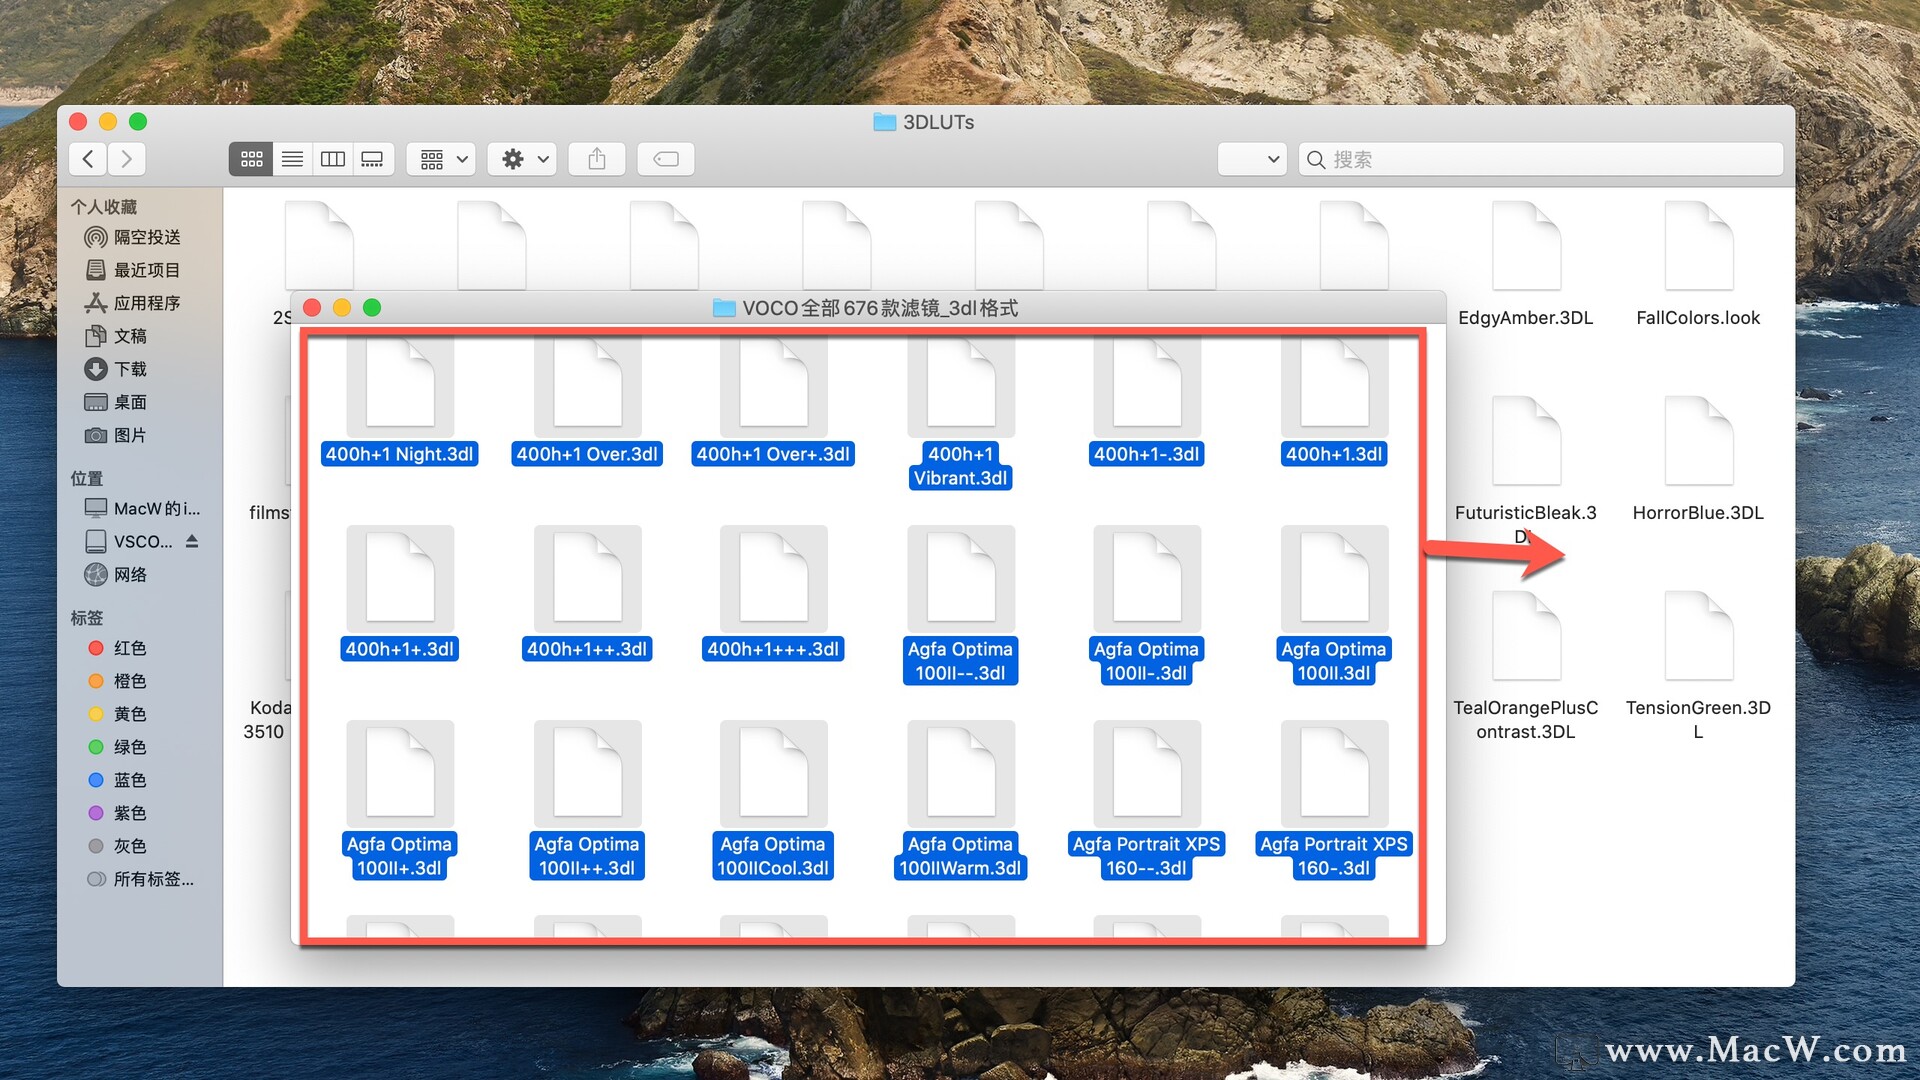Image resolution: width=1920 pixels, height=1080 pixels.
Task: Switch to list view mode
Action: coord(292,159)
